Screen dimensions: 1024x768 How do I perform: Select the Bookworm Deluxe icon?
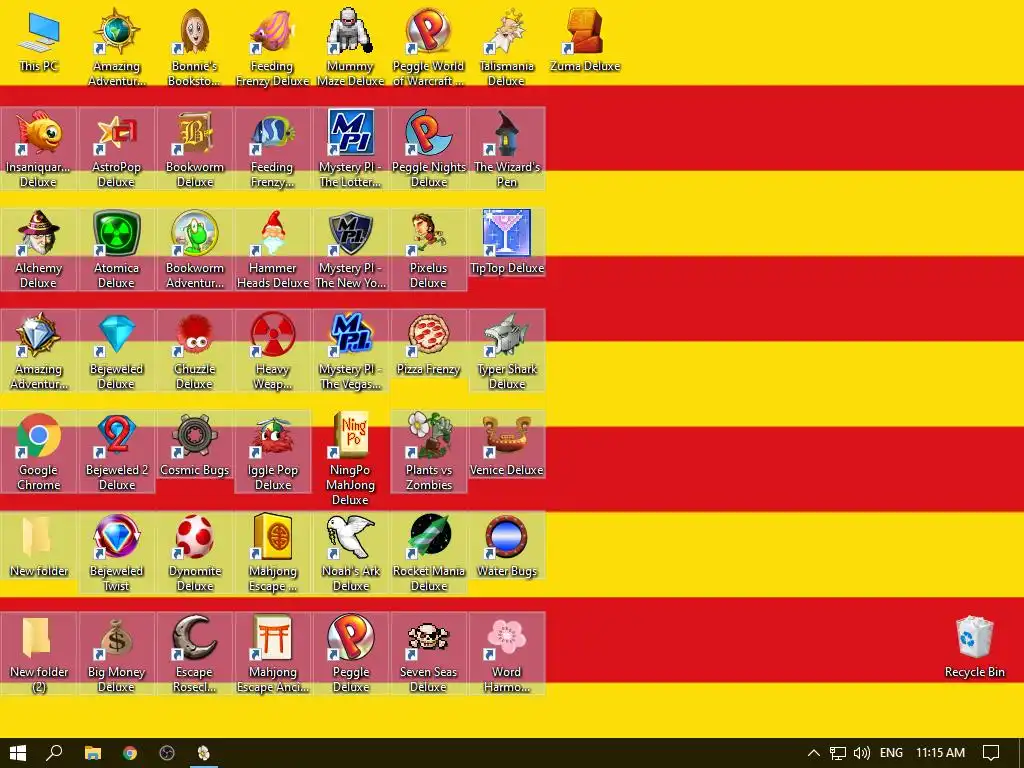[x=195, y=148]
